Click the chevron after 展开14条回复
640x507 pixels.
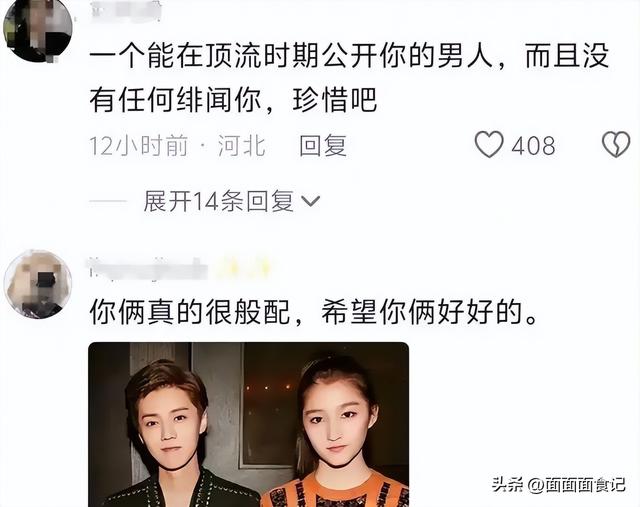point(310,201)
